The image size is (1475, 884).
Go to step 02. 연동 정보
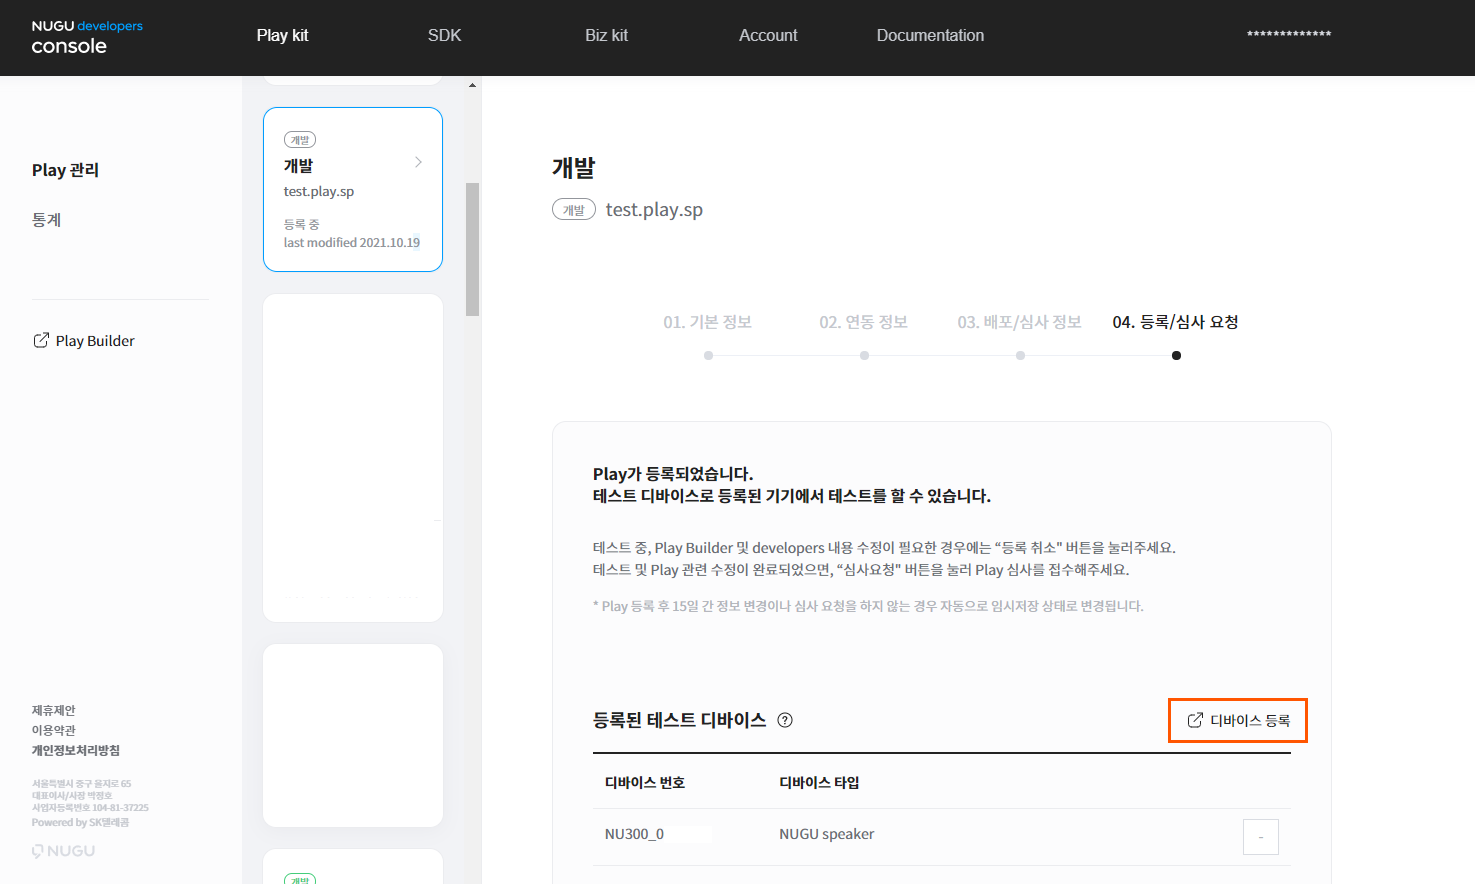point(863,322)
